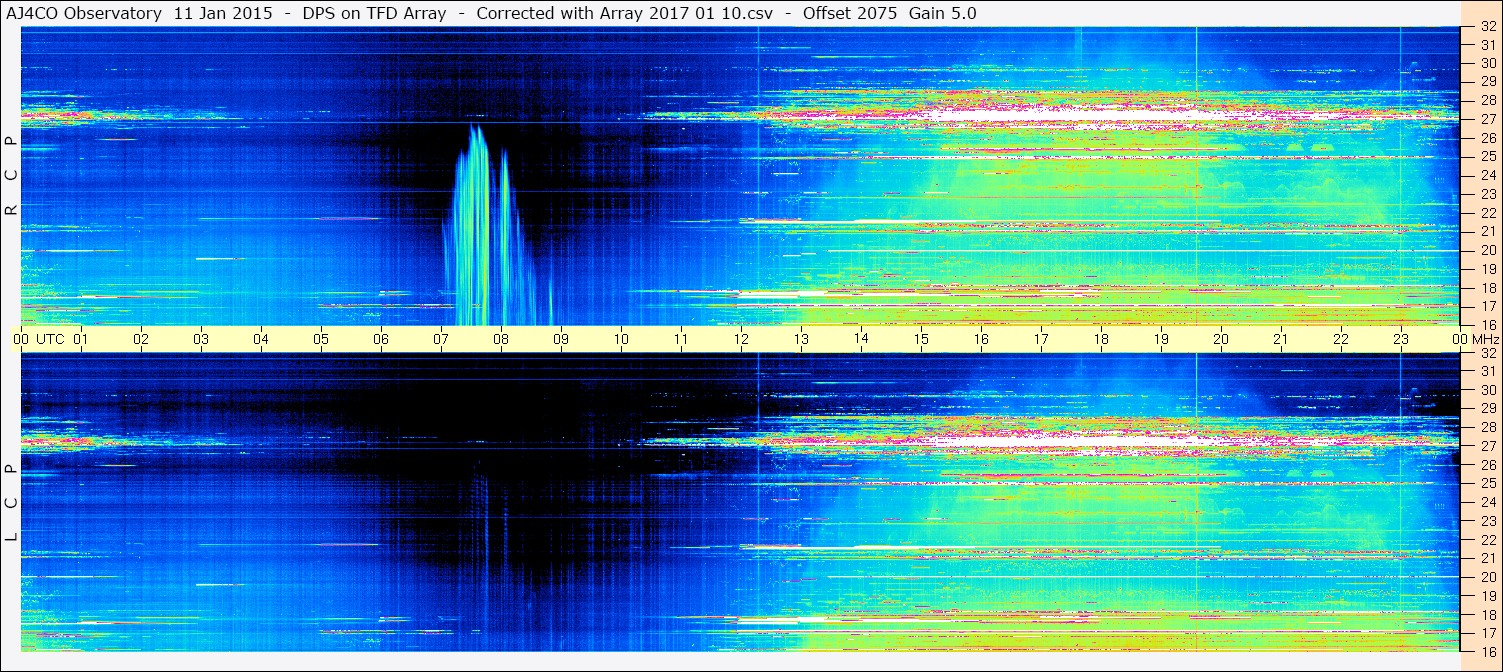Select the 13 hour marker
The height and width of the screenshot is (672, 1503).
point(801,339)
